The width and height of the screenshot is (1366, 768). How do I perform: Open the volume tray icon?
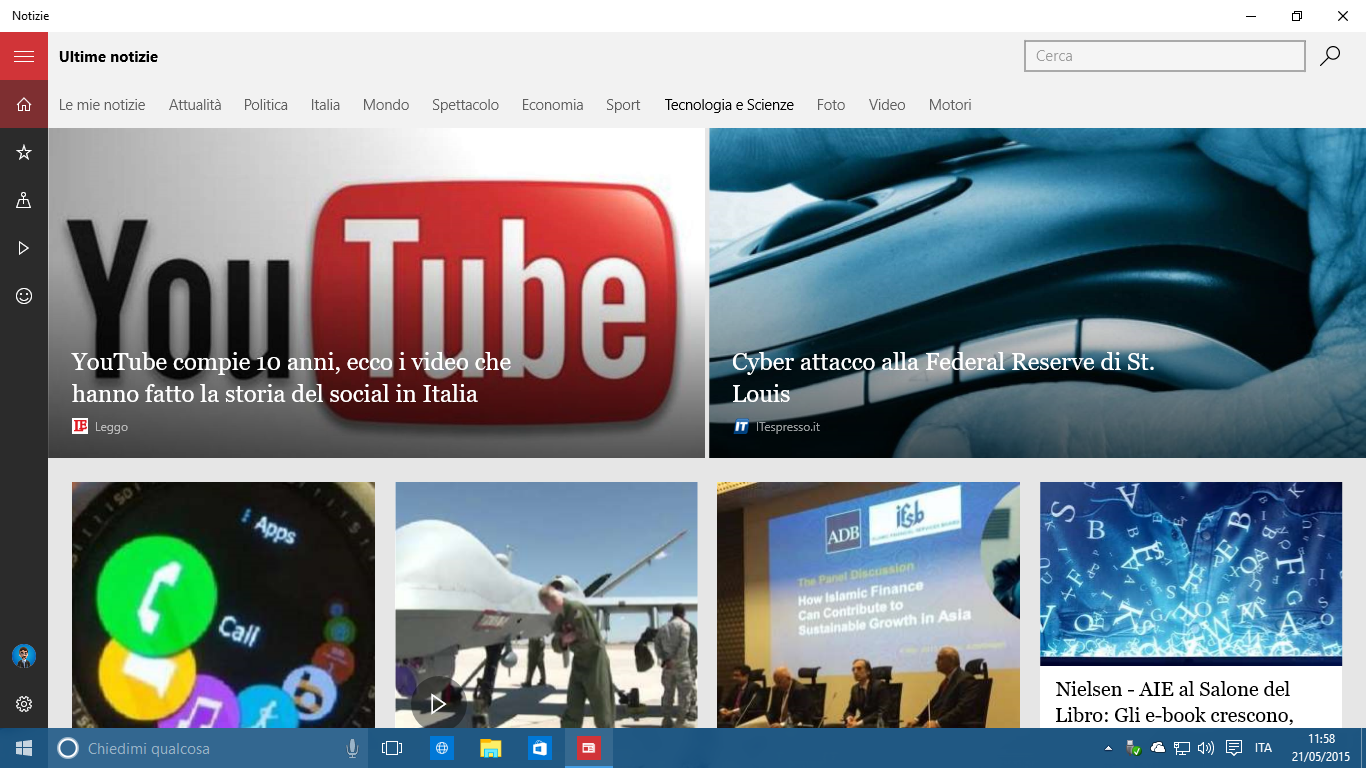coord(1206,748)
